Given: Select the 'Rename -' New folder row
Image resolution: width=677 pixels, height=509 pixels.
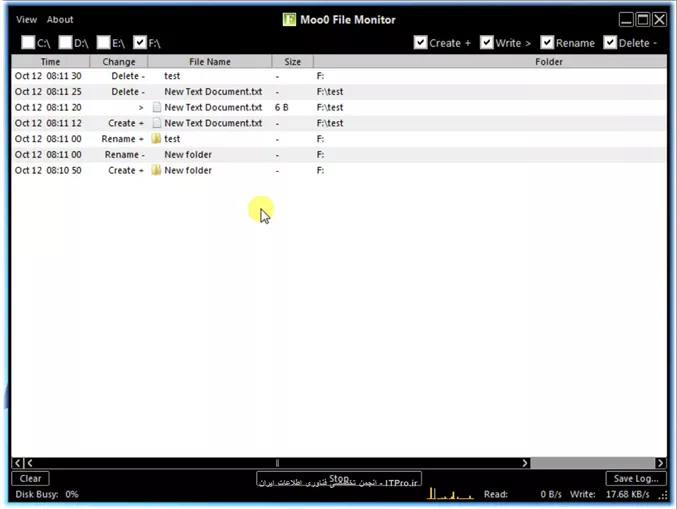Looking at the screenshot, I should [339, 155].
